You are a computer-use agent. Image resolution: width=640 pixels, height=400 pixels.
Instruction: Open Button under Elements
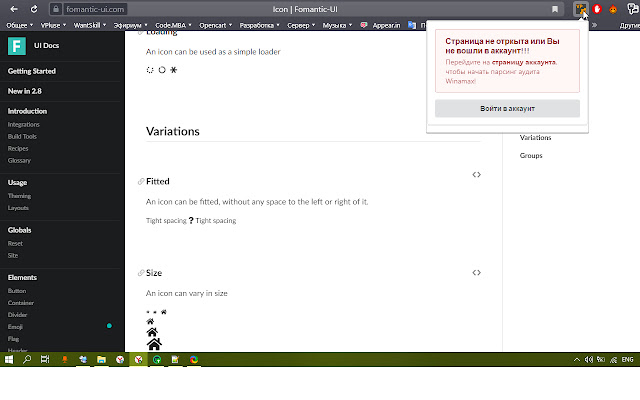(x=17, y=291)
